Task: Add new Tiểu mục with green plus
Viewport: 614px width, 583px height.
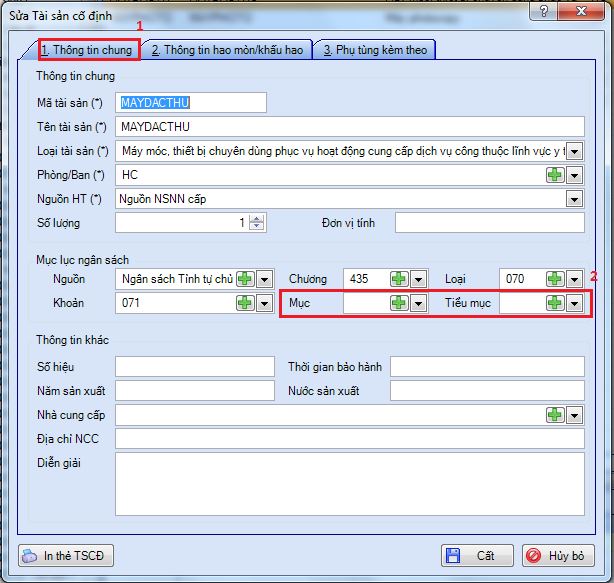Action: [x=555, y=303]
